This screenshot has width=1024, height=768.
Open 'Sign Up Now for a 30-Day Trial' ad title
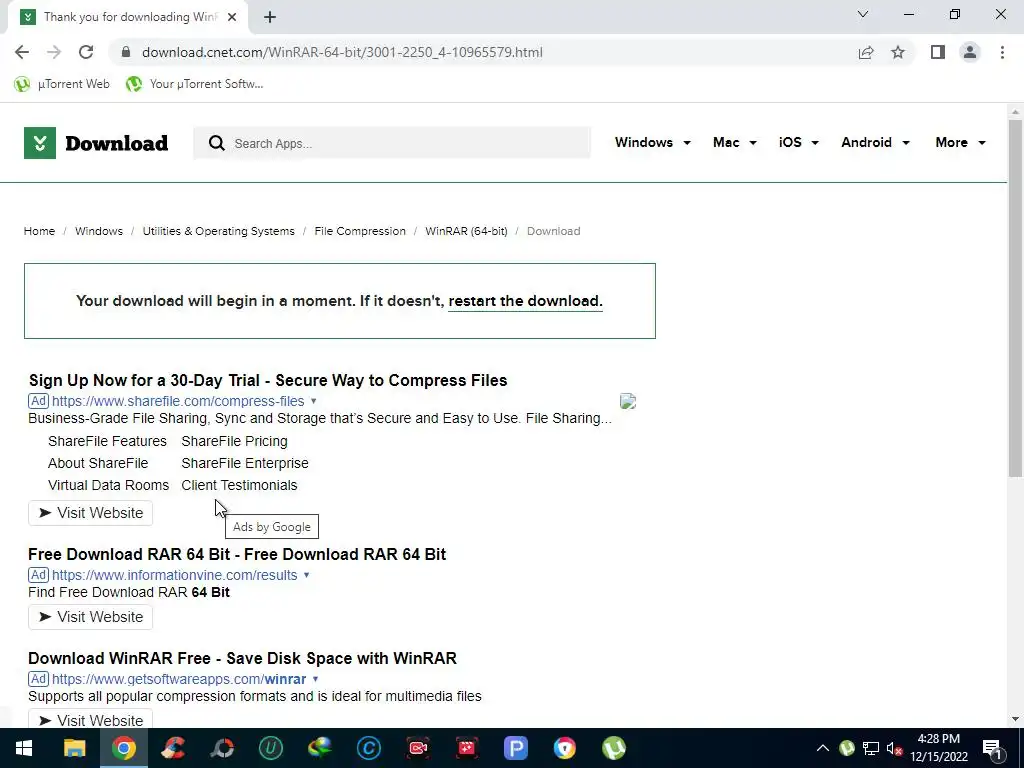[268, 380]
